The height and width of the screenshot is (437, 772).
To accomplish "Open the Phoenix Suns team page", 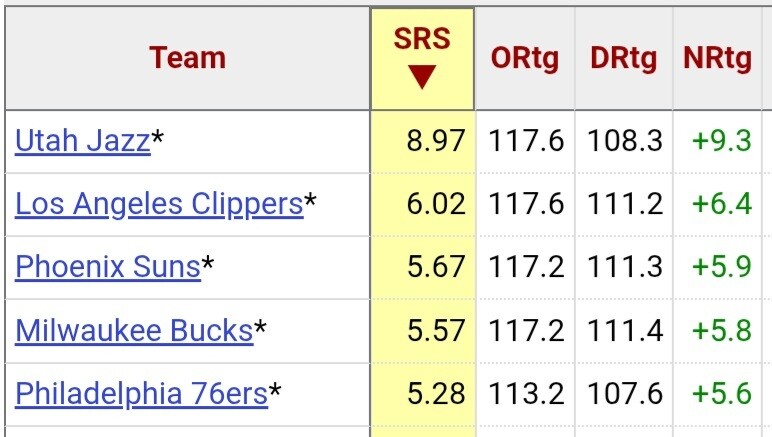I will pos(108,267).
